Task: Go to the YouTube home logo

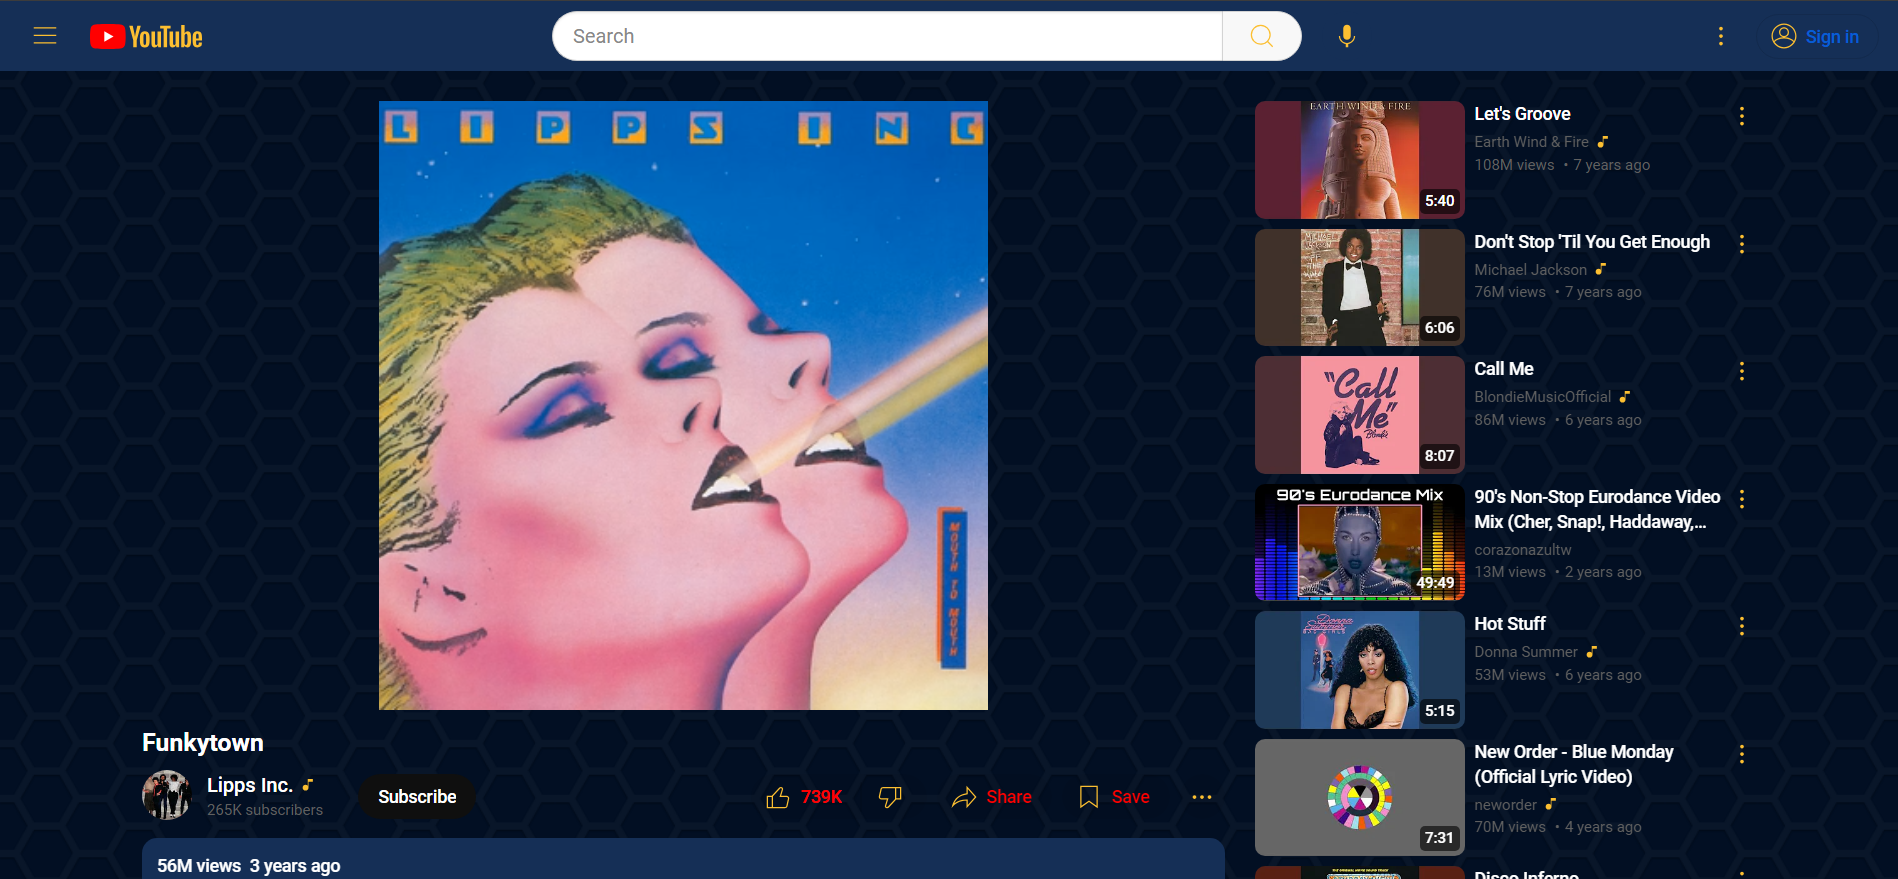Action: [146, 37]
